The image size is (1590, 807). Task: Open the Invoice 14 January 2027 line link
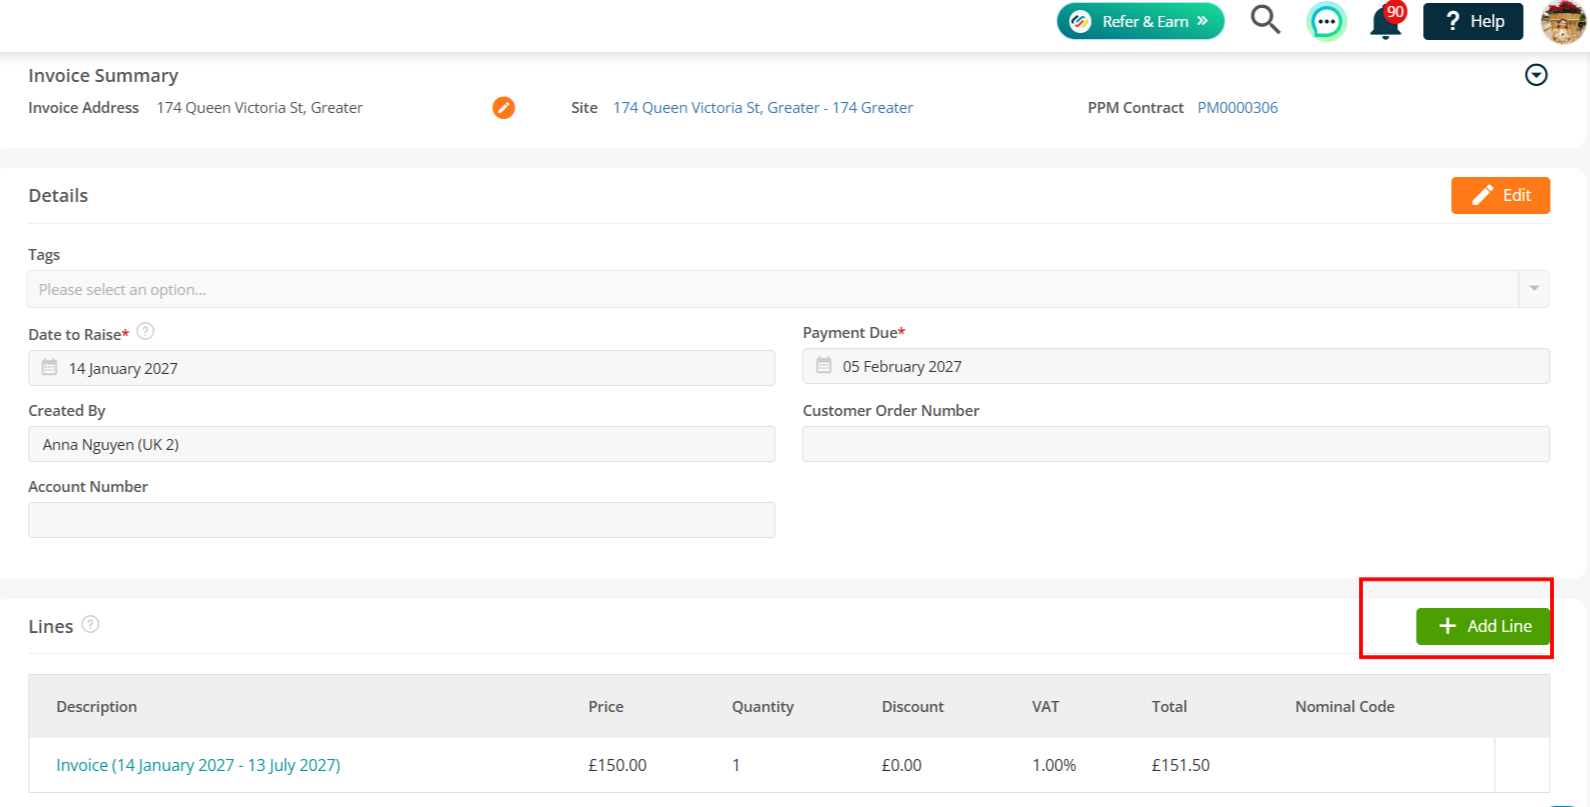[198, 765]
